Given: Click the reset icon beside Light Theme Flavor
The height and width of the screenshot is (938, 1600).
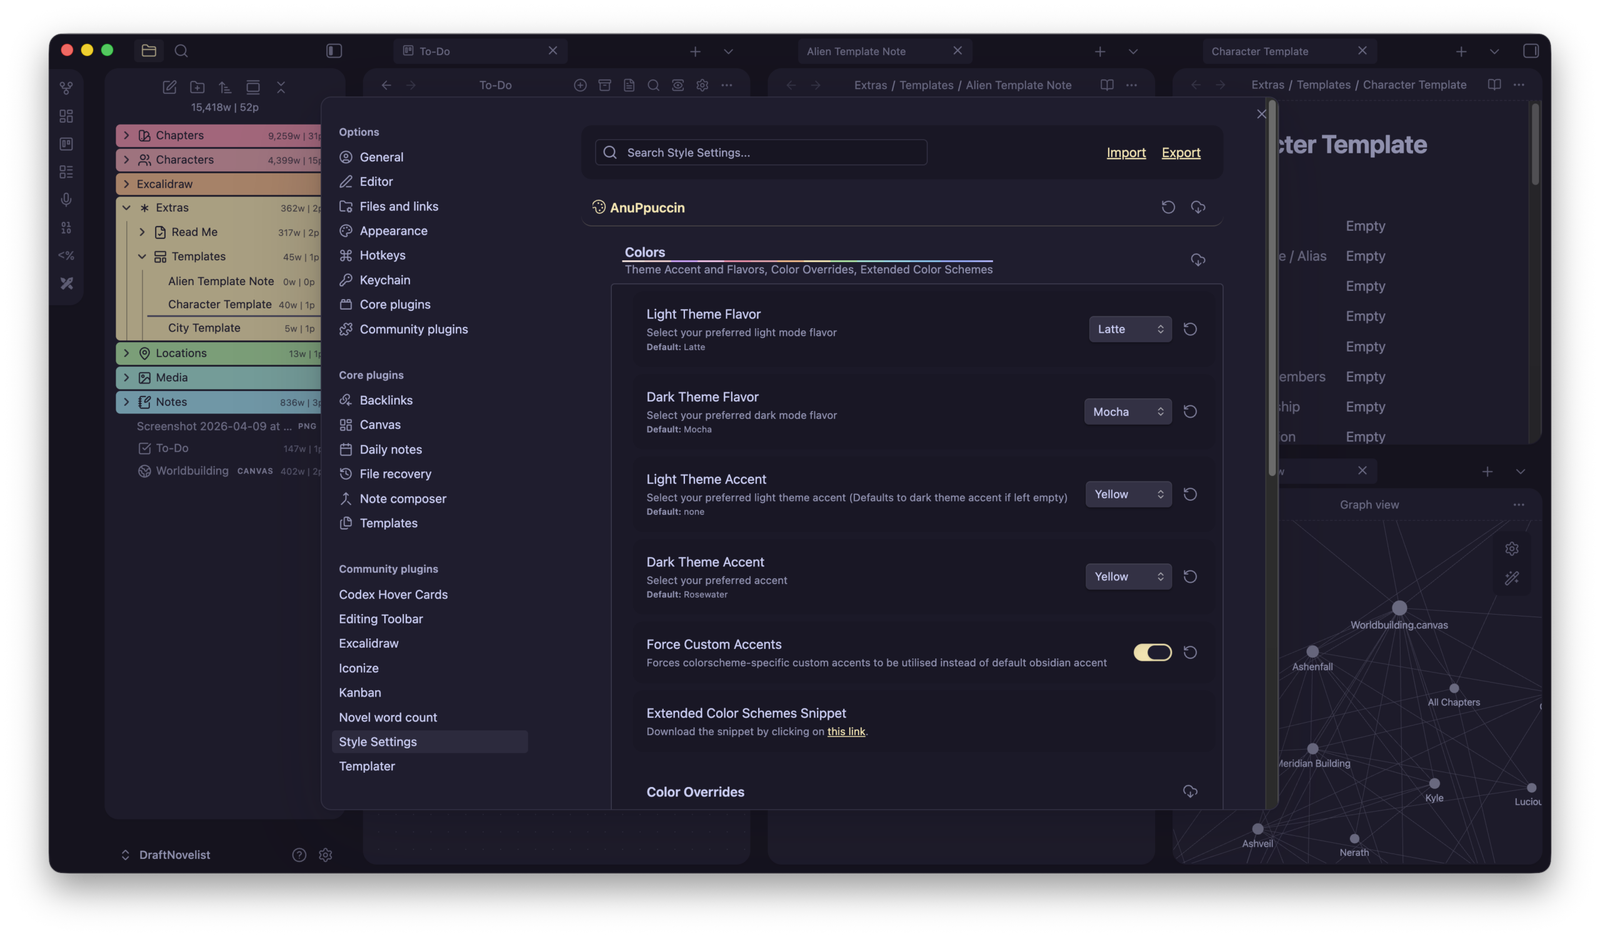Looking at the screenshot, I should pyautogui.click(x=1190, y=328).
